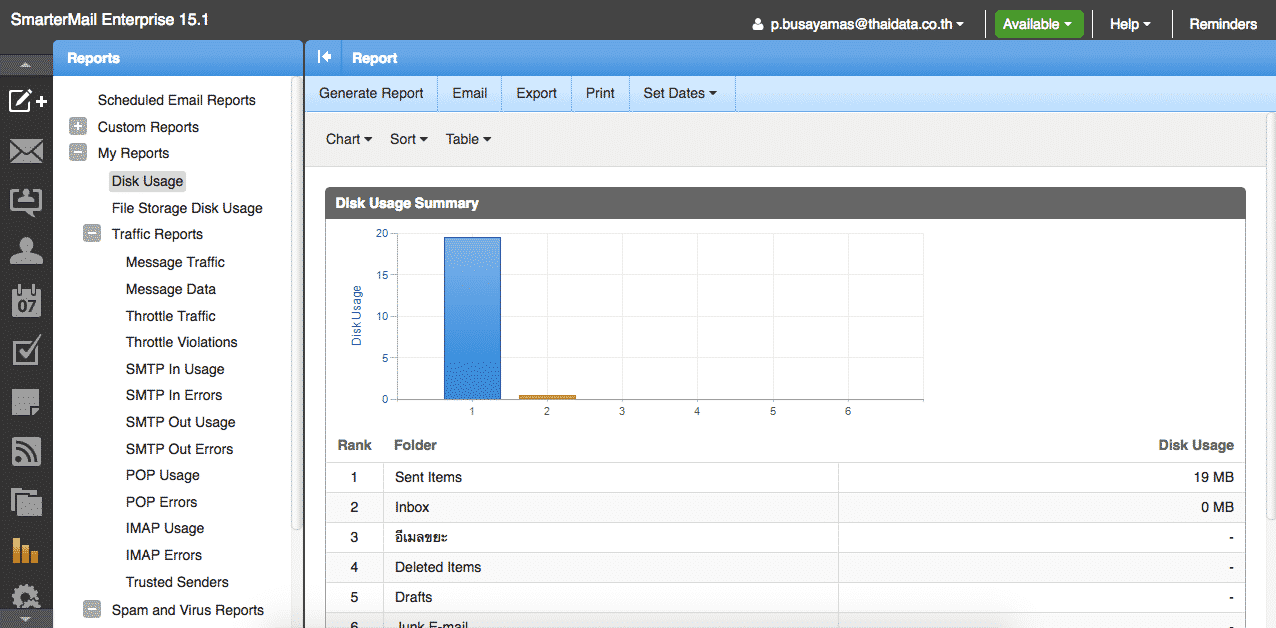Image resolution: width=1276 pixels, height=628 pixels.
Task: Open the Notes sidebar icon
Action: coord(26,402)
